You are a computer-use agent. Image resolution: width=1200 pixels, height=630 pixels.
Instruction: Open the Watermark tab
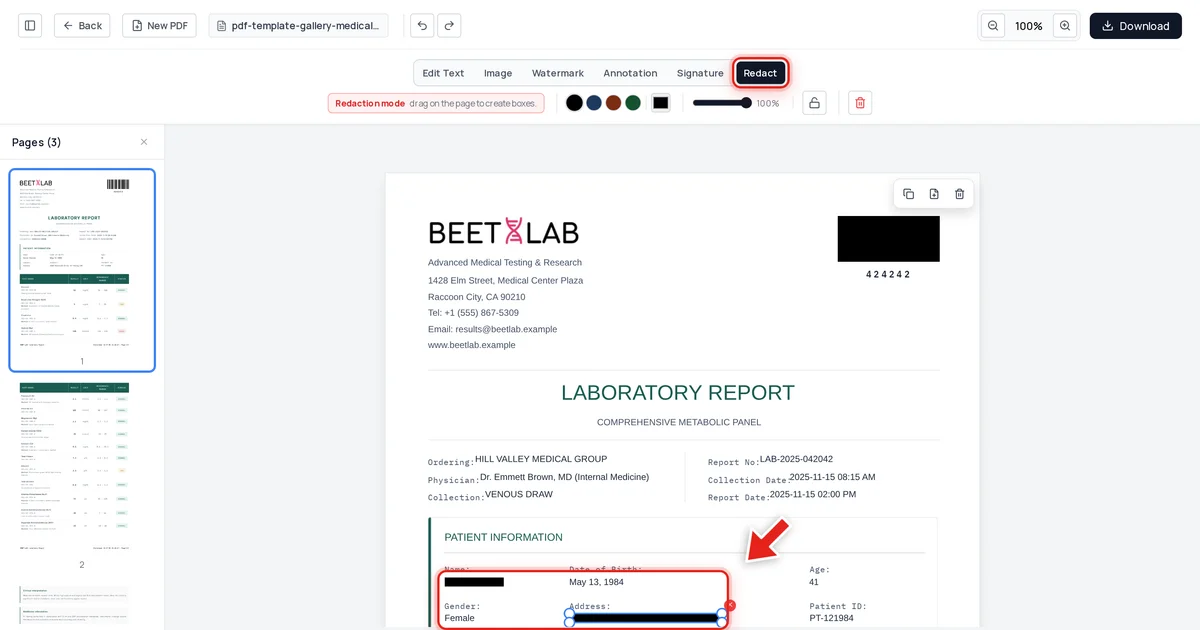[x=558, y=73]
